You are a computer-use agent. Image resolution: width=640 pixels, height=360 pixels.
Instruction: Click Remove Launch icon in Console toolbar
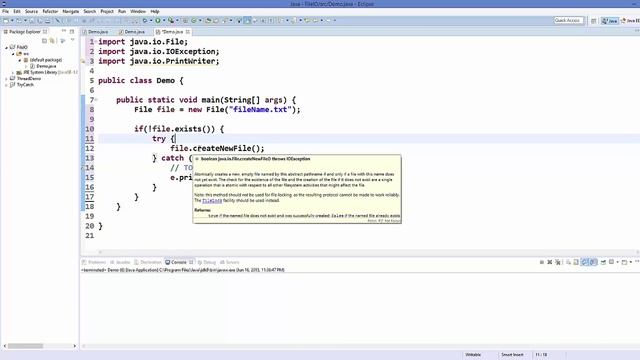pos(549,262)
